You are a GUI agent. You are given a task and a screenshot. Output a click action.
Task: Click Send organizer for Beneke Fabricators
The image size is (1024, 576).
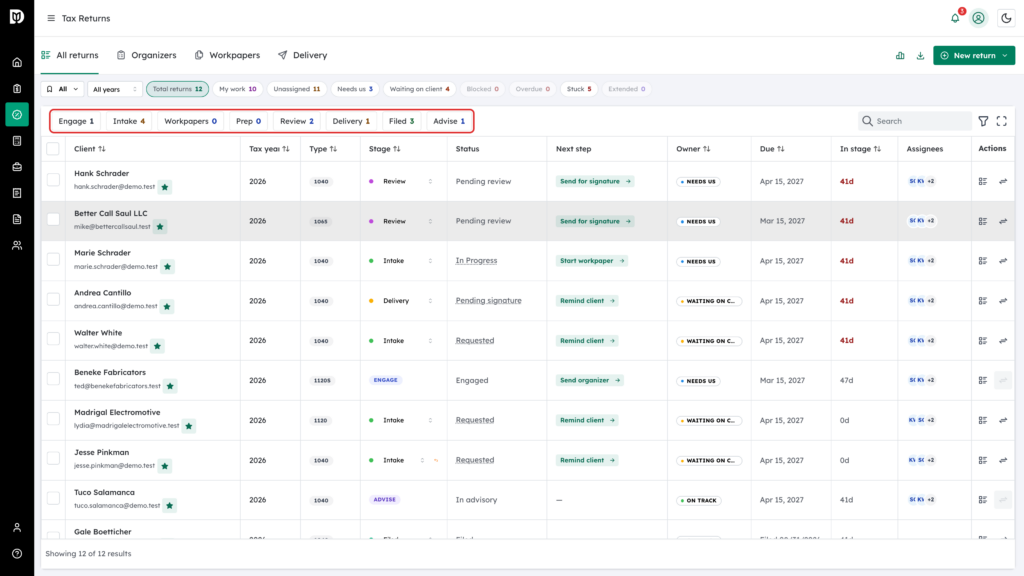point(590,380)
